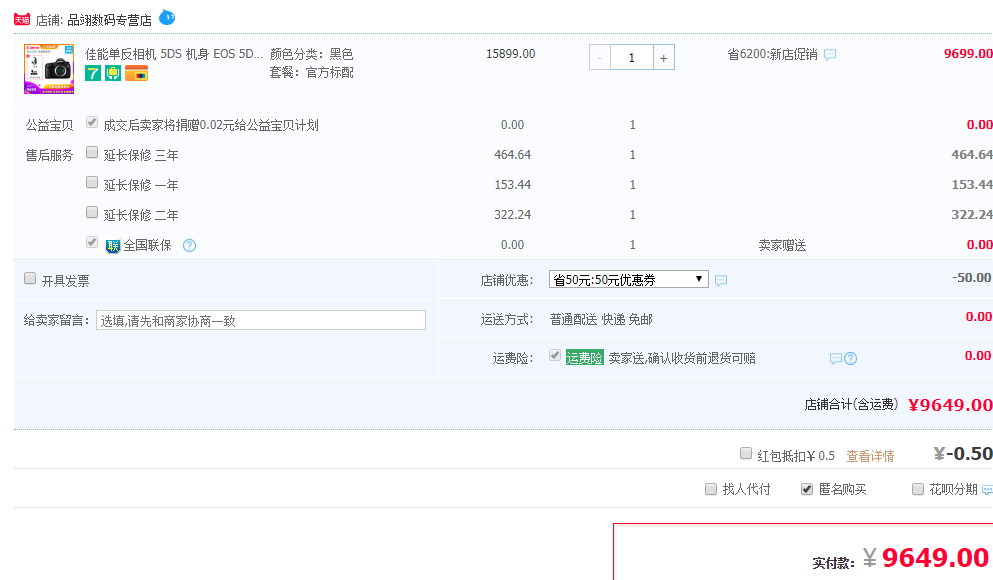Image resolution: width=993 pixels, height=580 pixels.
Task: Check the 延长保修 三年 checkbox
Action: click(x=92, y=152)
